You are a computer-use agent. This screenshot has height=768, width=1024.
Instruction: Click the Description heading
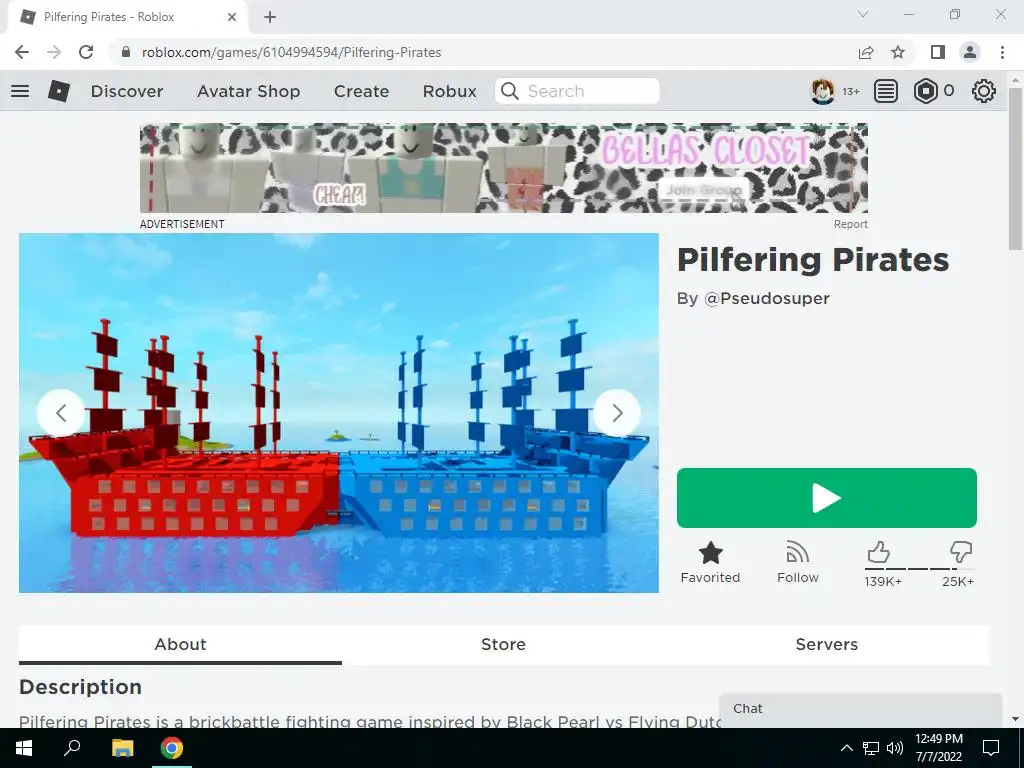coord(80,687)
